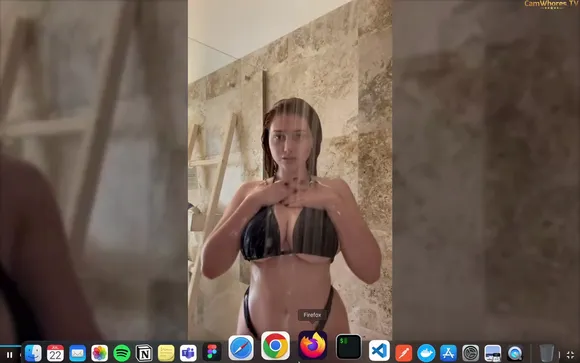Open Google Chrome from the dock
This screenshot has width=580, height=363.
pyautogui.click(x=275, y=346)
